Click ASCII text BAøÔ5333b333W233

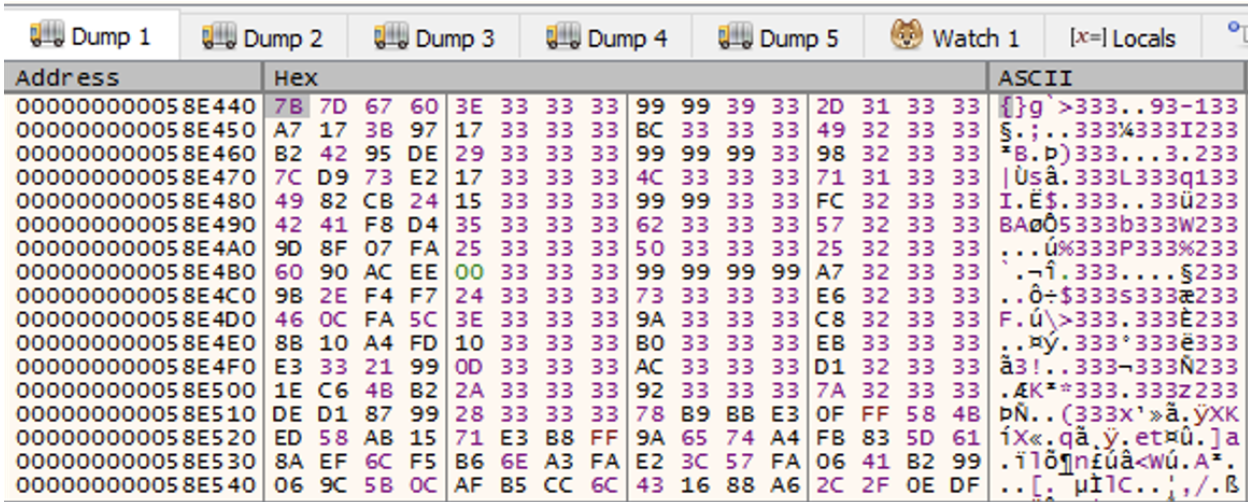tap(1119, 225)
